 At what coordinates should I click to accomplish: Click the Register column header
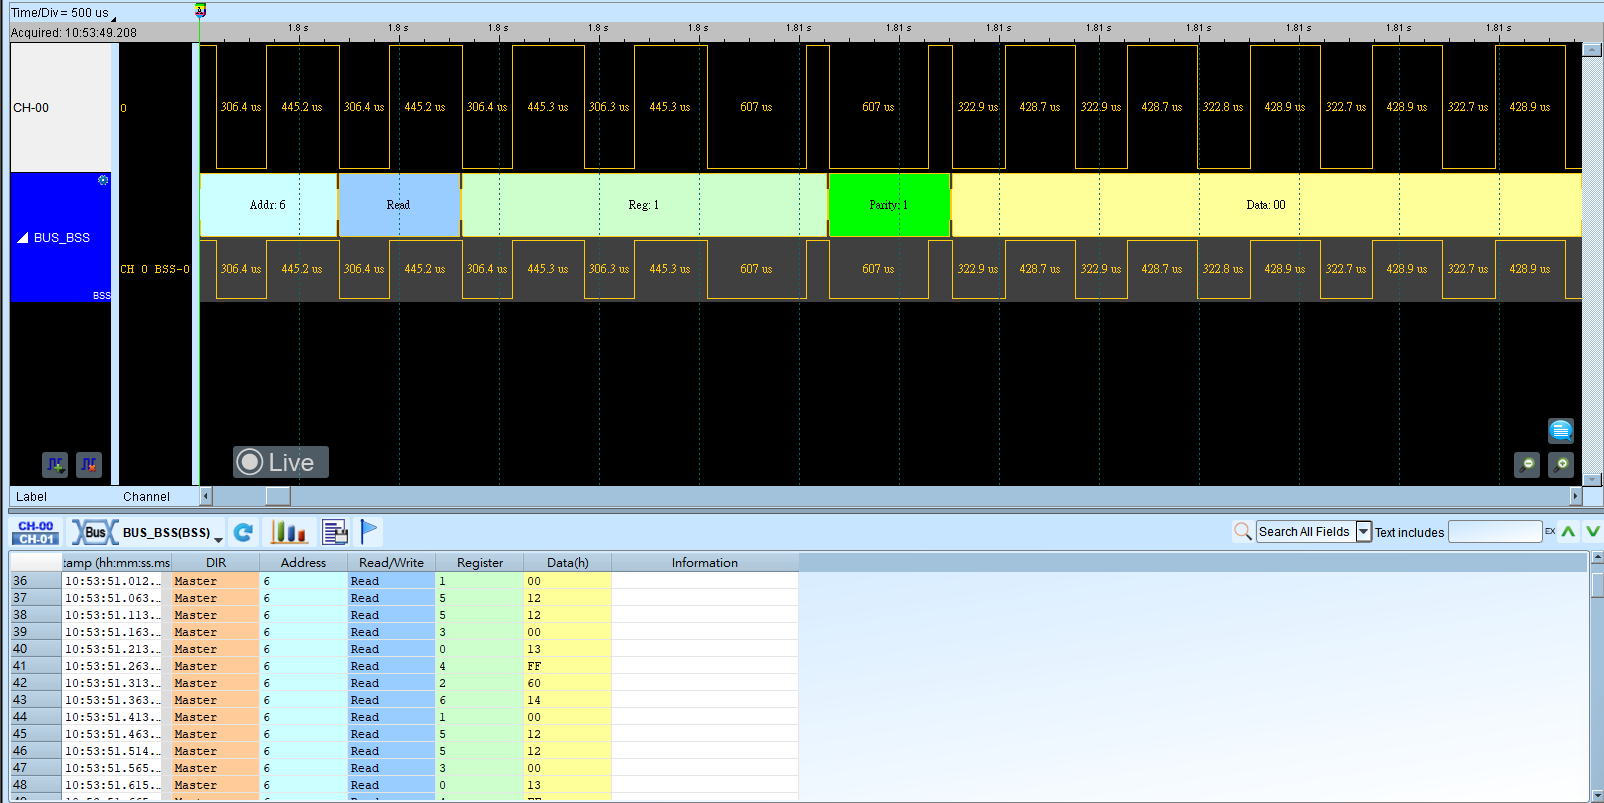(x=480, y=563)
